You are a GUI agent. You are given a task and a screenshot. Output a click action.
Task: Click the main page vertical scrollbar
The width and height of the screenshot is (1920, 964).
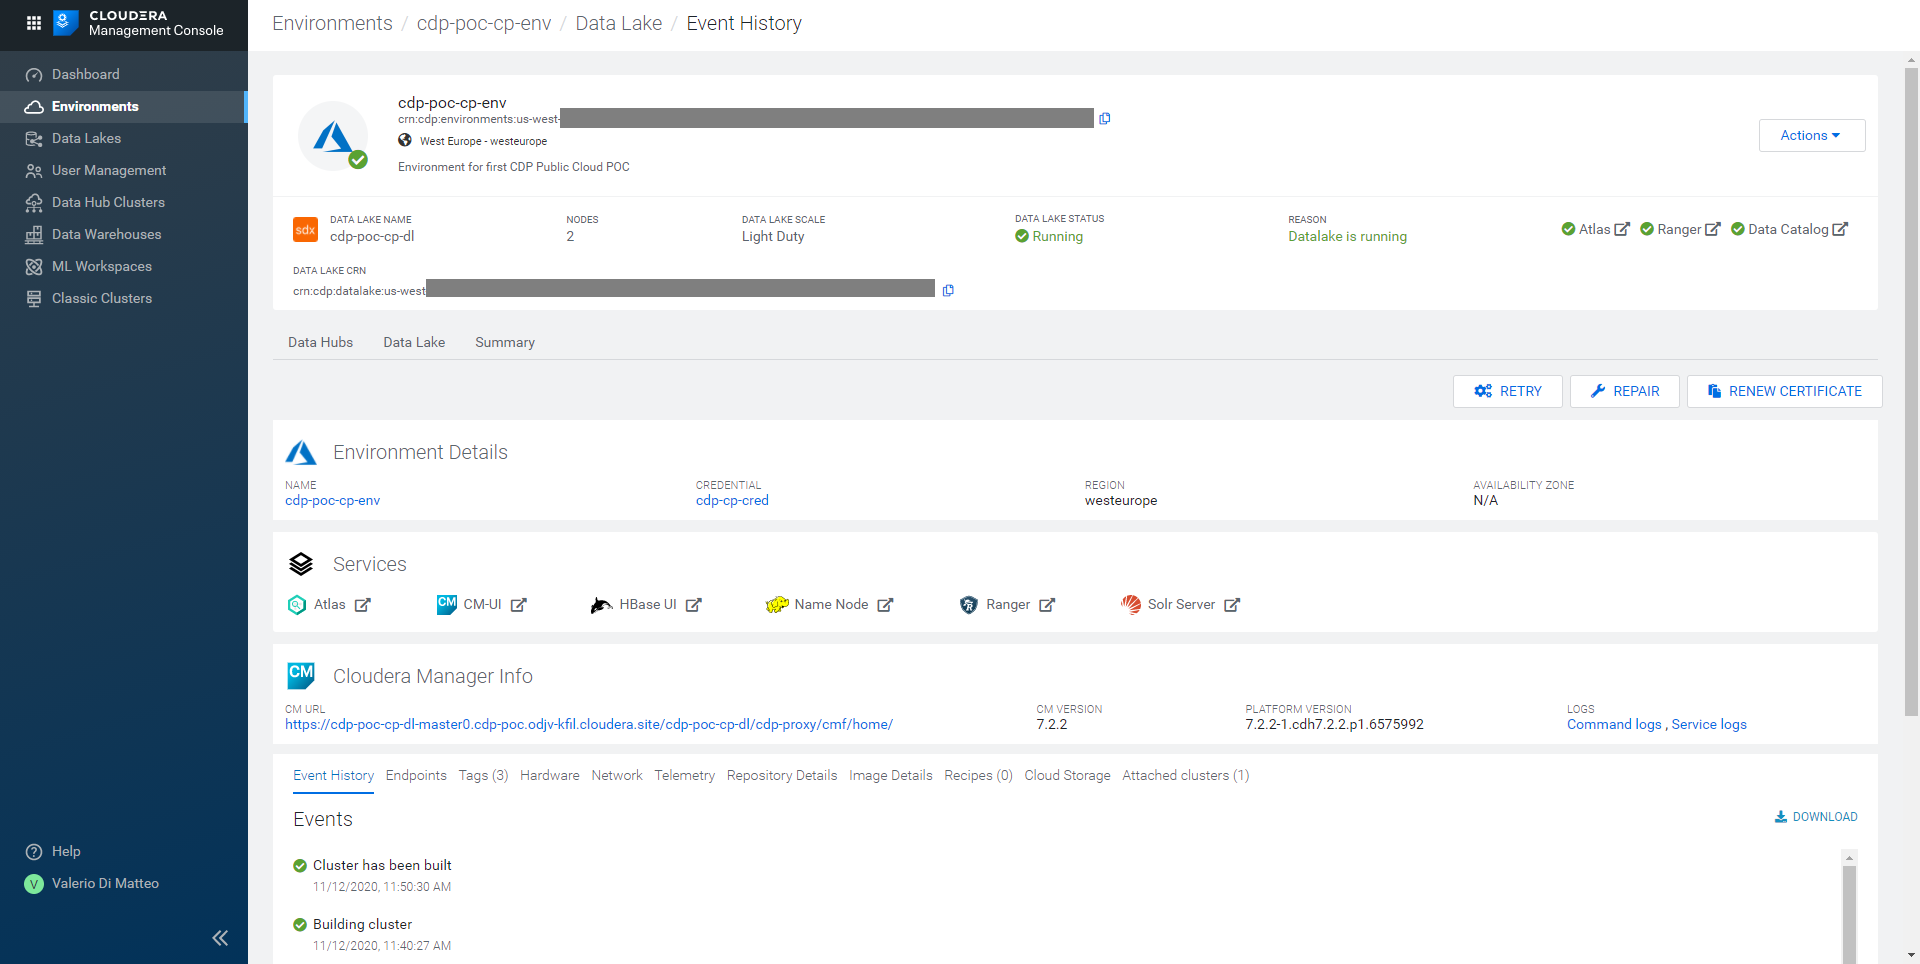[x=1911, y=390]
